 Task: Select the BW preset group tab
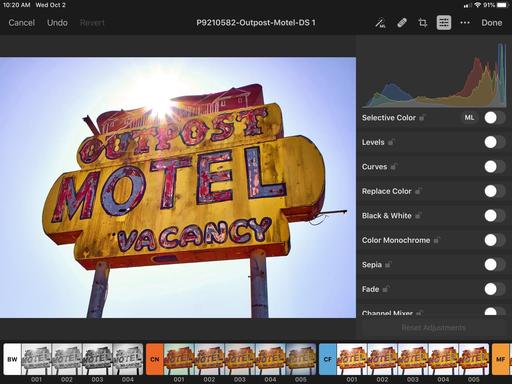click(x=12, y=359)
